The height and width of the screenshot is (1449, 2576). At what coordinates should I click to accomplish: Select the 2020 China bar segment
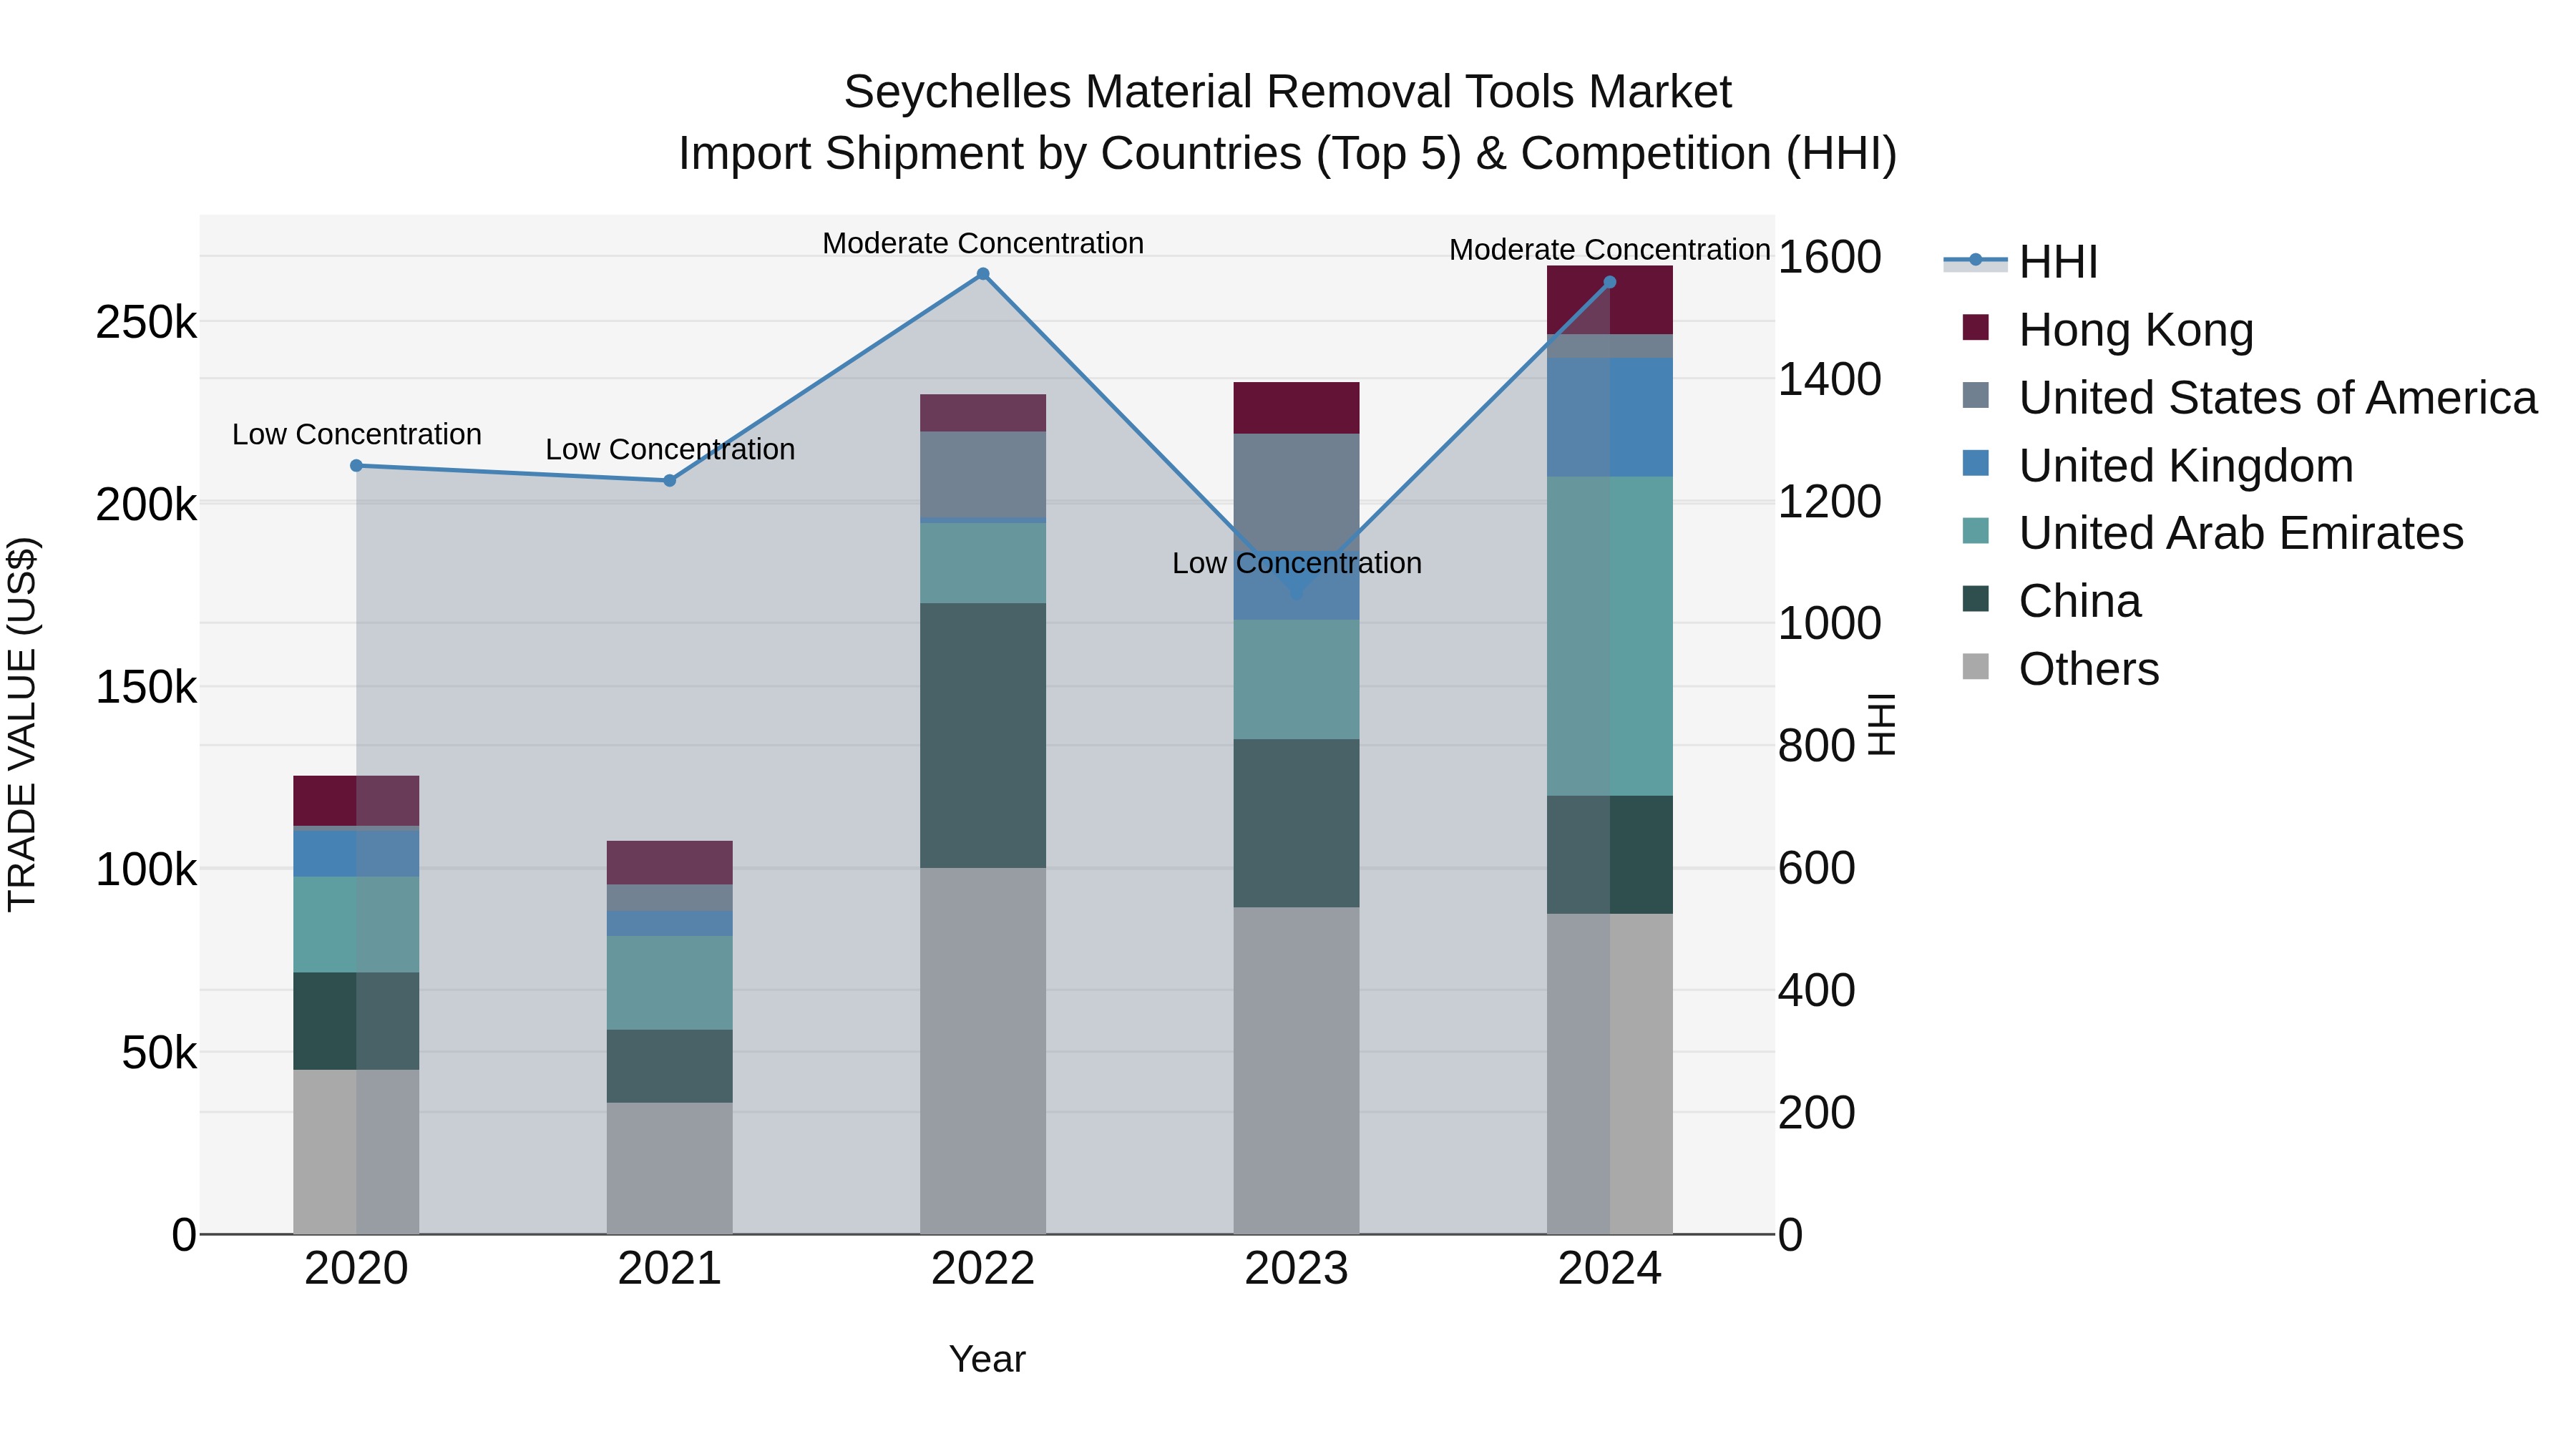tap(356, 1021)
